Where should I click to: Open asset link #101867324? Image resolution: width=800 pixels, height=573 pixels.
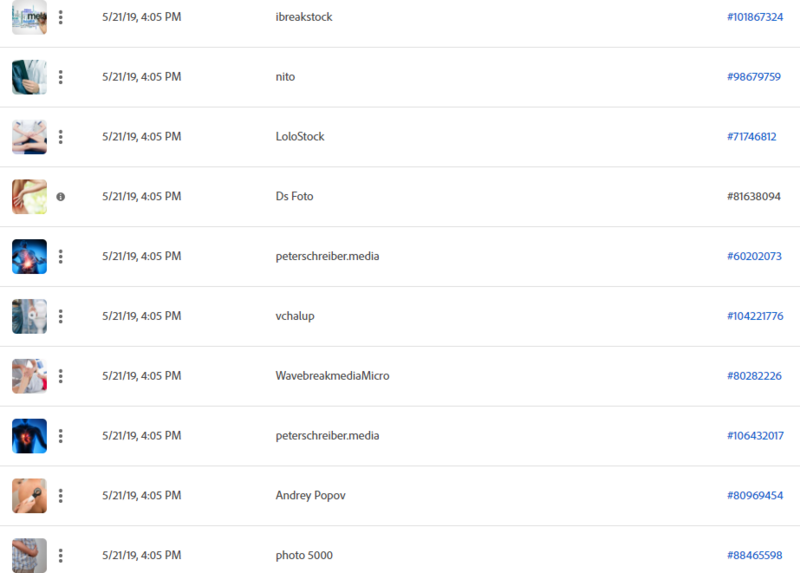click(x=755, y=17)
